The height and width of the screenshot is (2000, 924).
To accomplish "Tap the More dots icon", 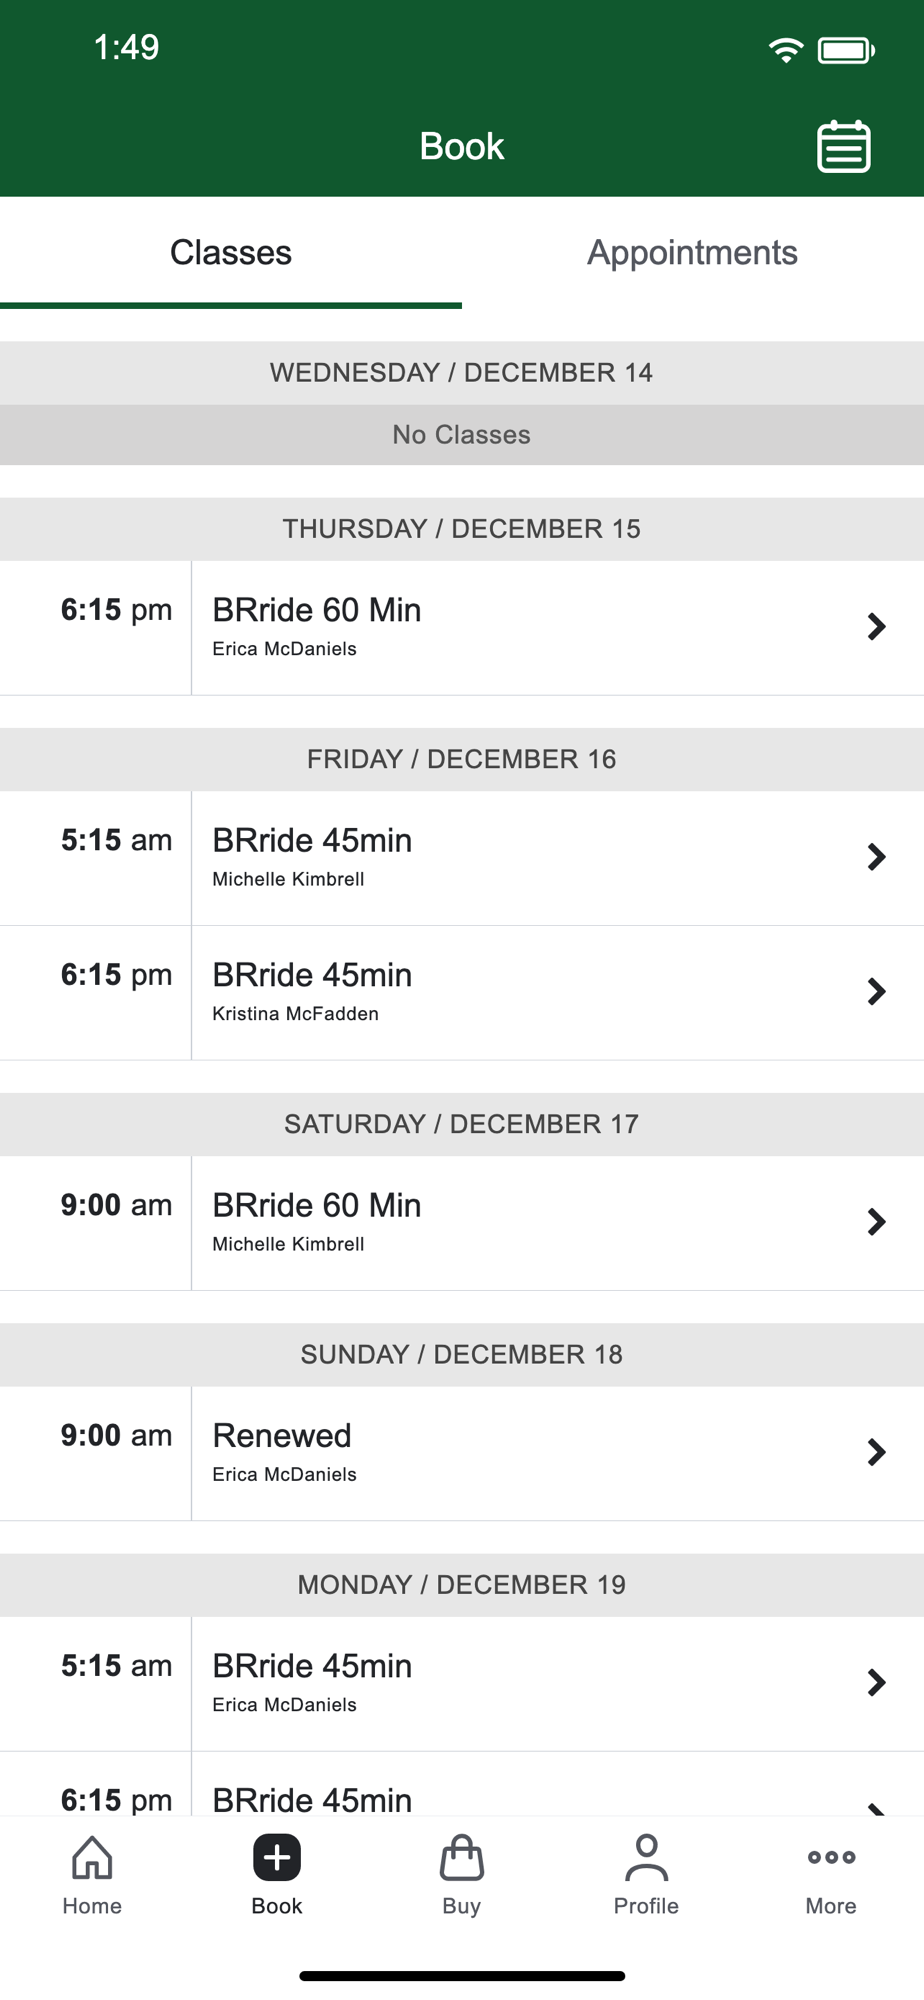I will click(x=831, y=1858).
